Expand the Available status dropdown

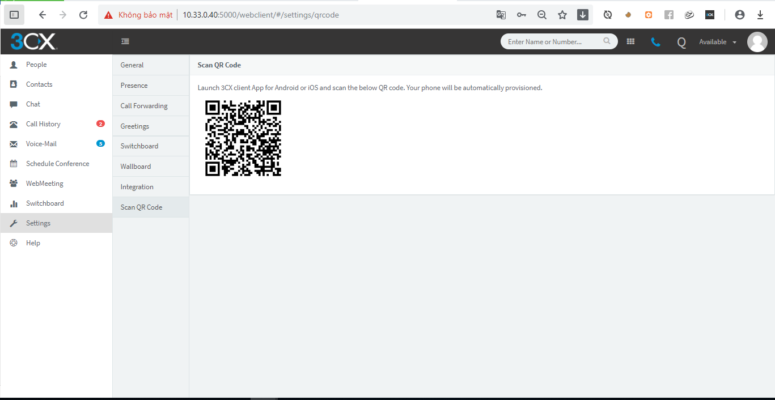(x=717, y=42)
